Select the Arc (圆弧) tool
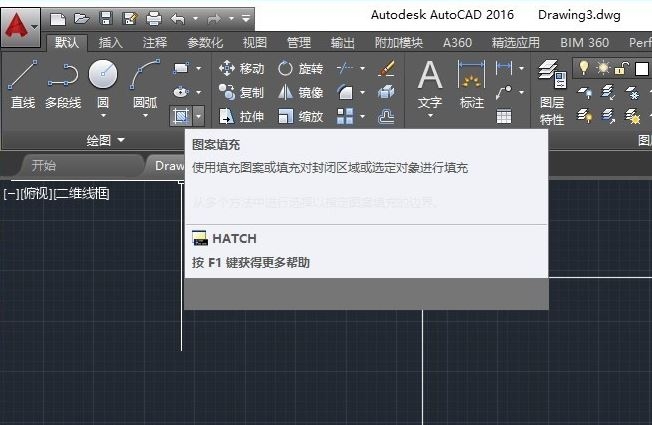 coord(145,83)
